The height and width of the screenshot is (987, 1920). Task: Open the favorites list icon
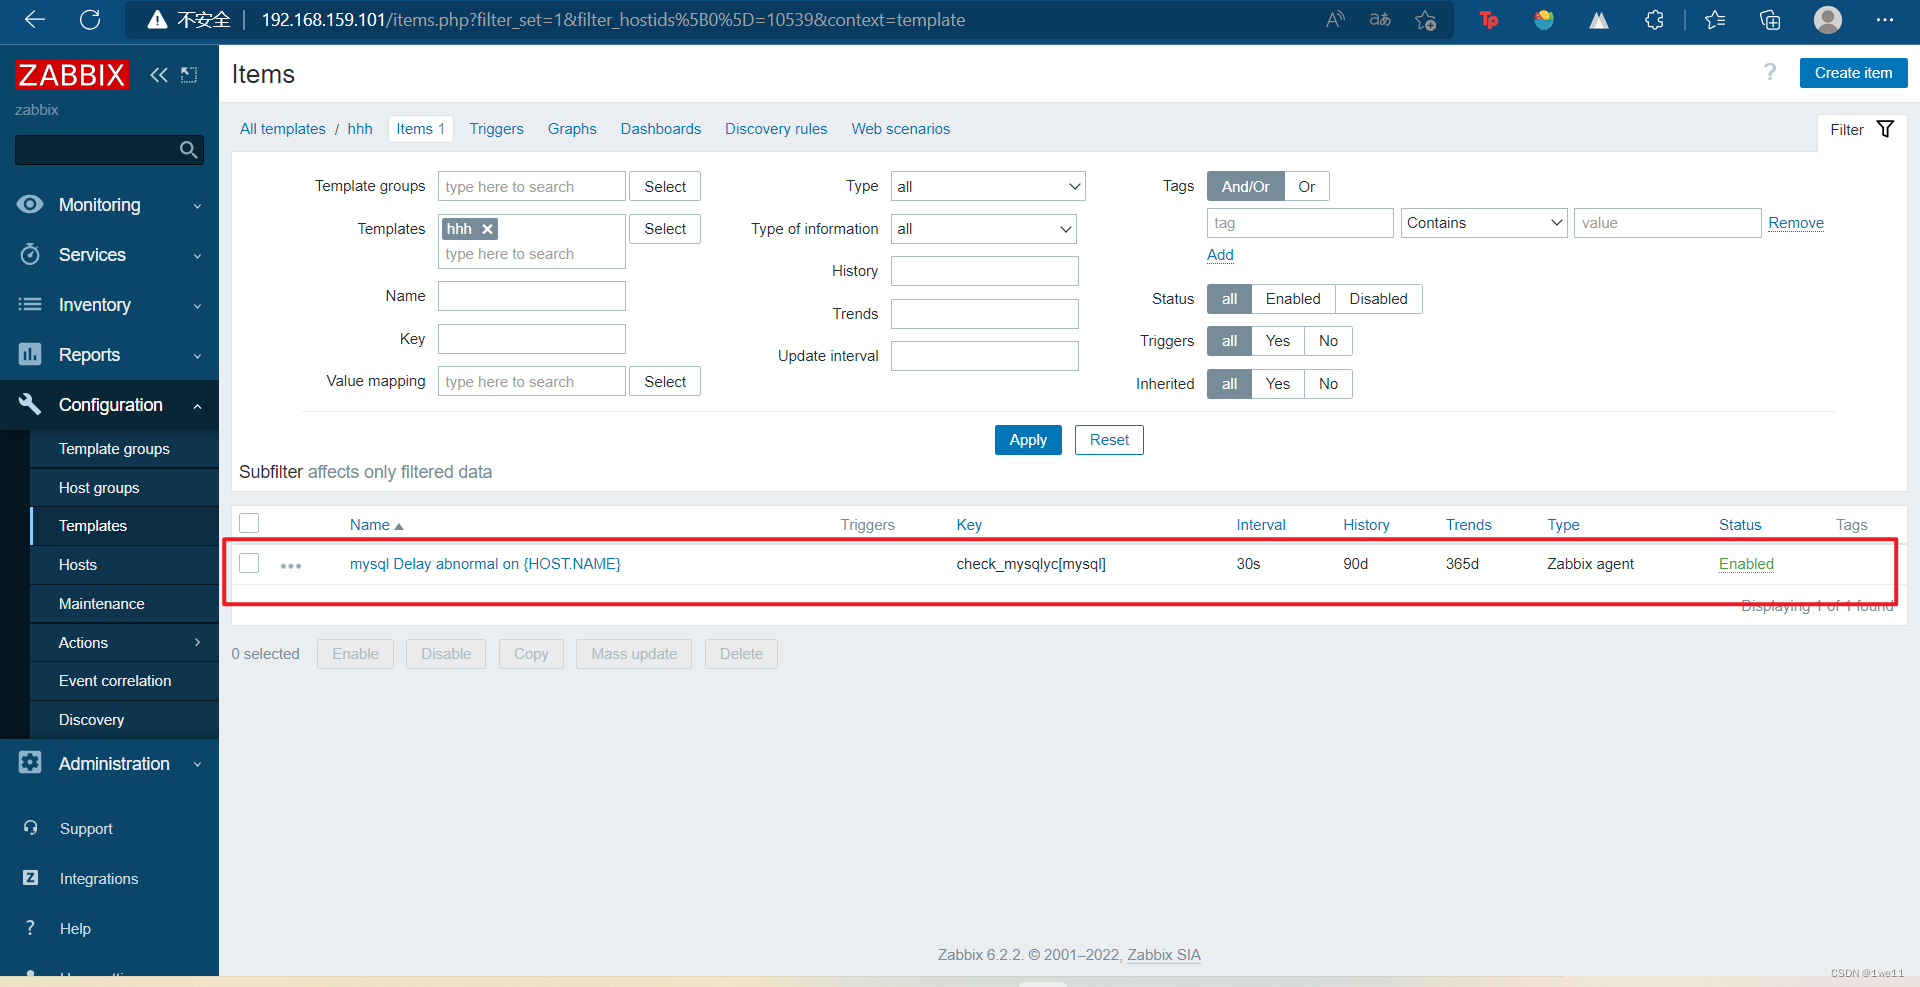coord(1715,19)
